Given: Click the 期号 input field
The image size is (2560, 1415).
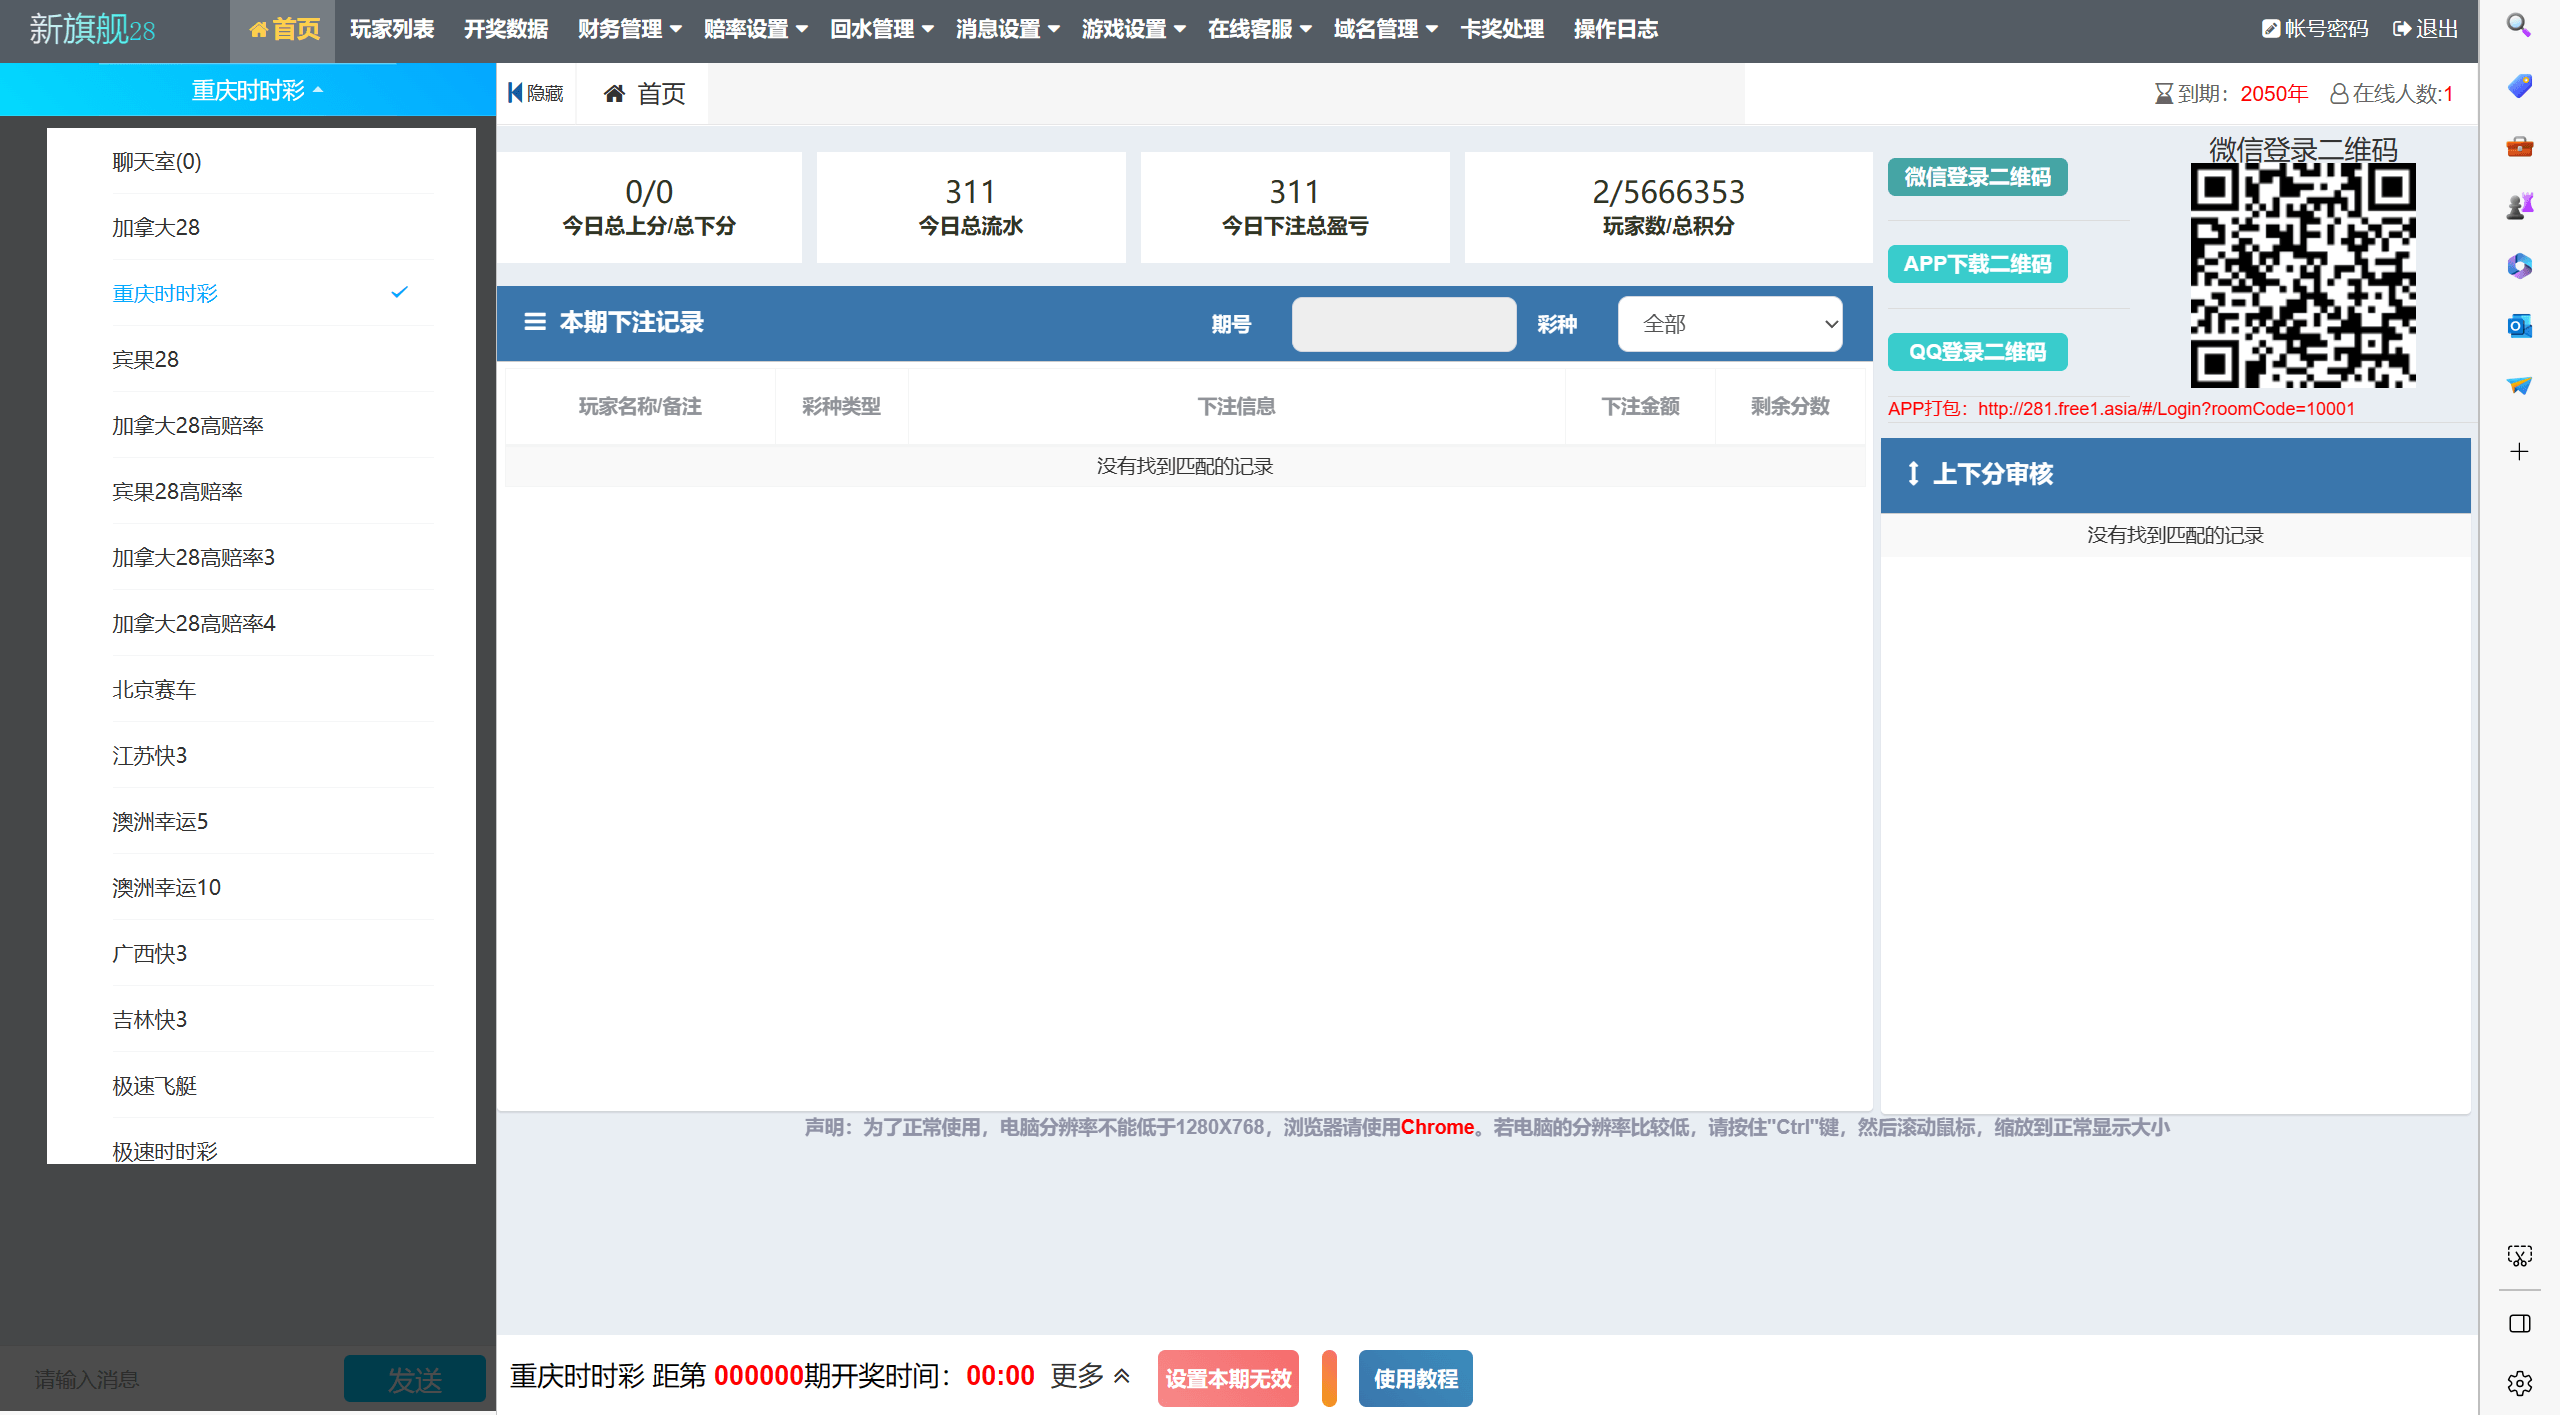Looking at the screenshot, I should coord(1403,324).
